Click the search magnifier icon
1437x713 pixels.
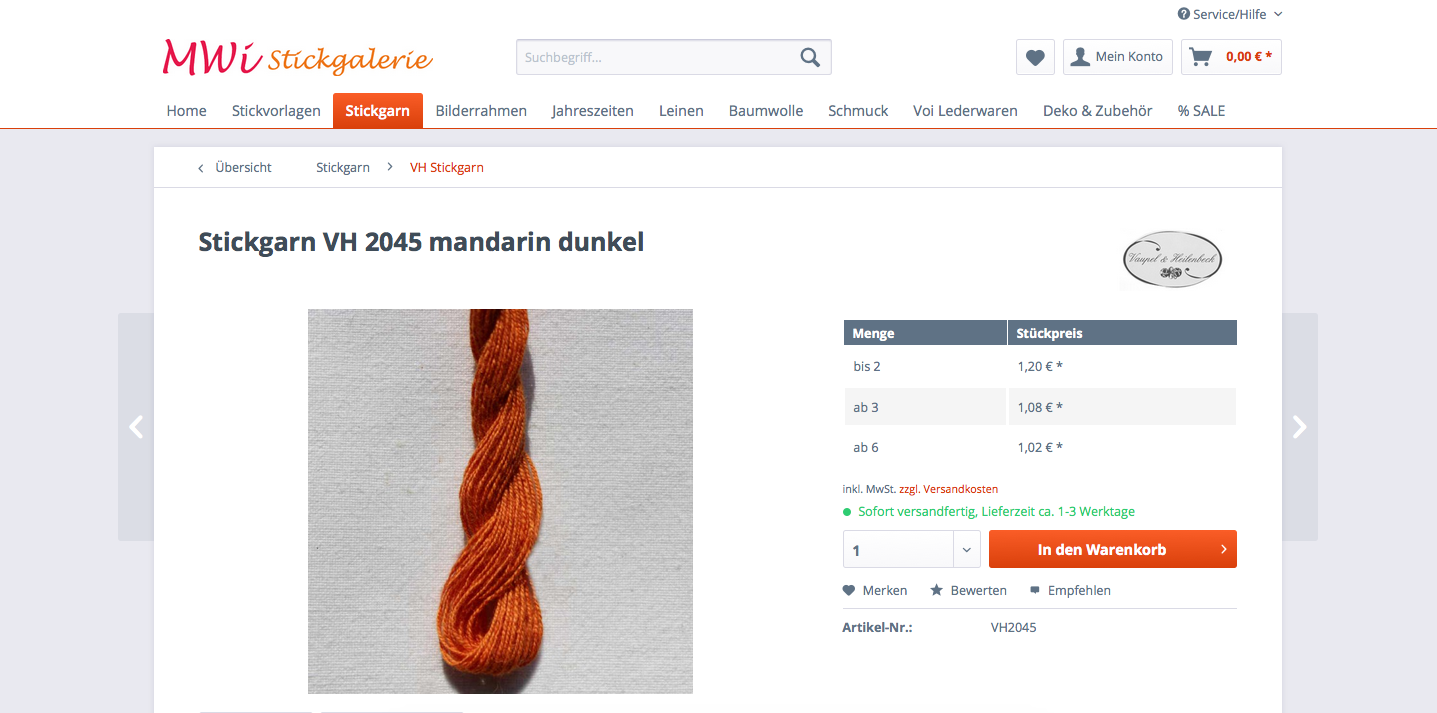pos(810,57)
